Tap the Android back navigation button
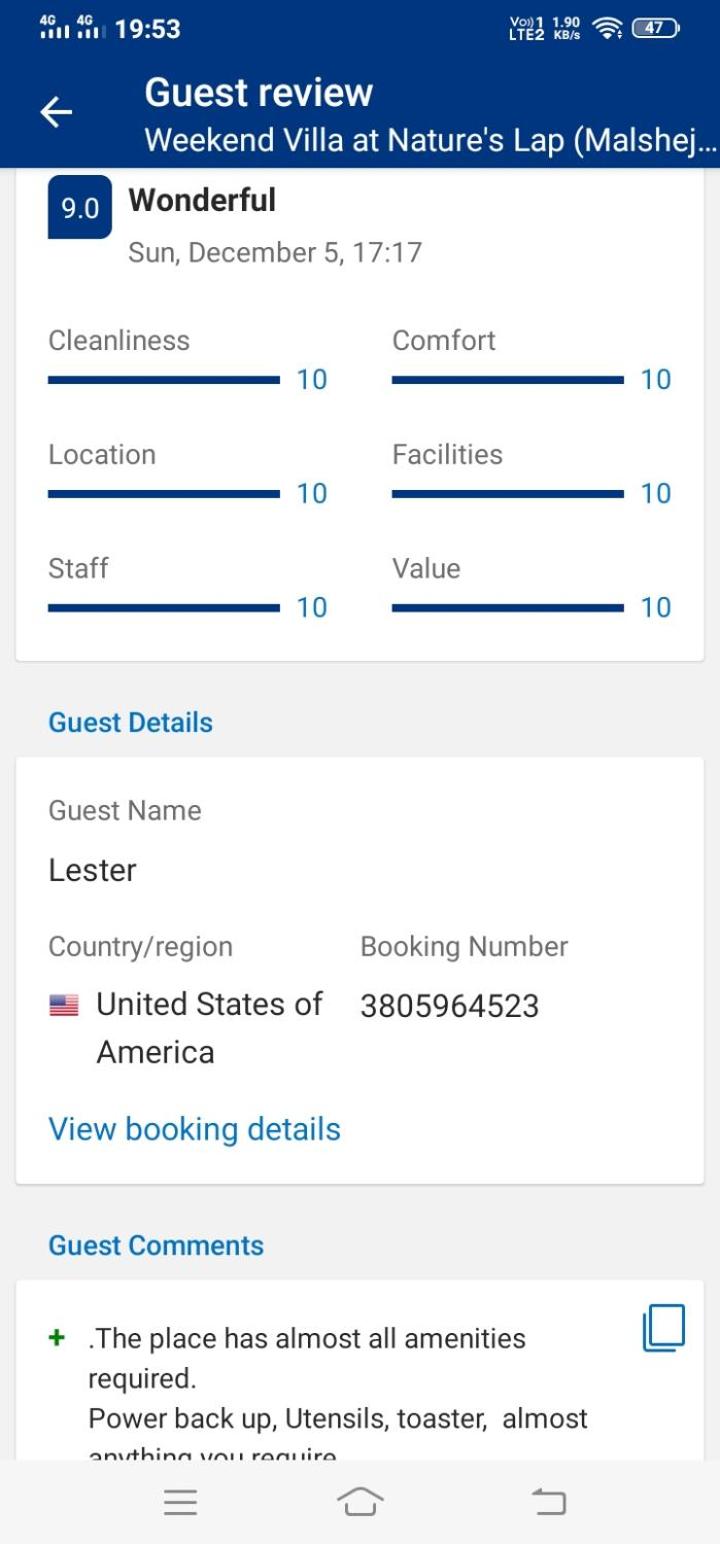 coord(548,1502)
